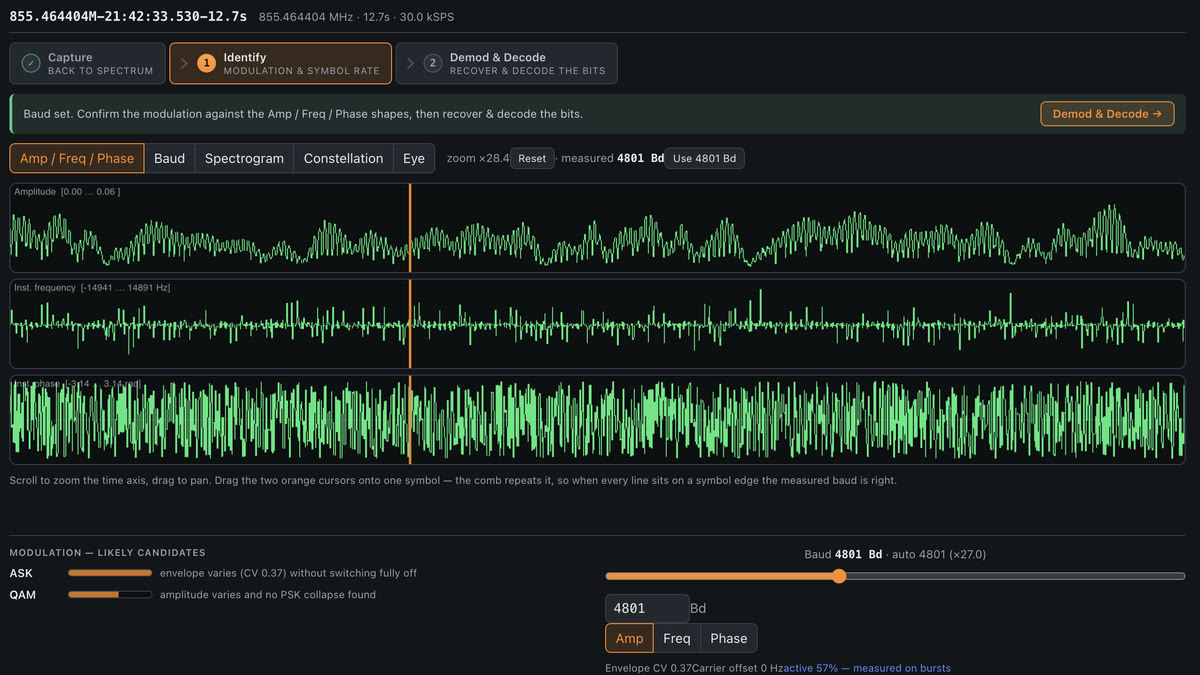Open the Constellation tab

[x=343, y=158]
